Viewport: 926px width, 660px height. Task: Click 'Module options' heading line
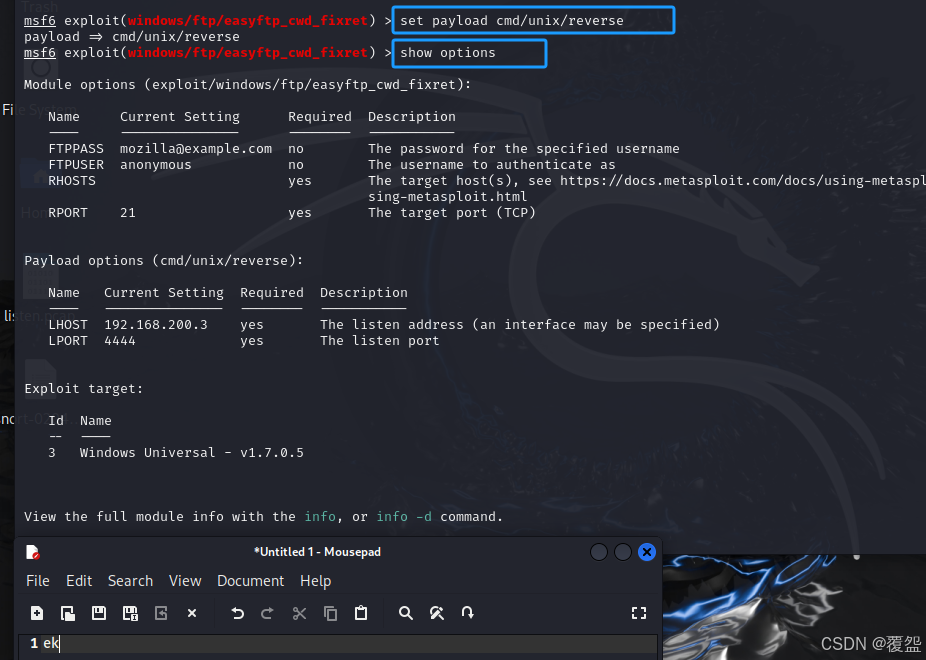247,84
